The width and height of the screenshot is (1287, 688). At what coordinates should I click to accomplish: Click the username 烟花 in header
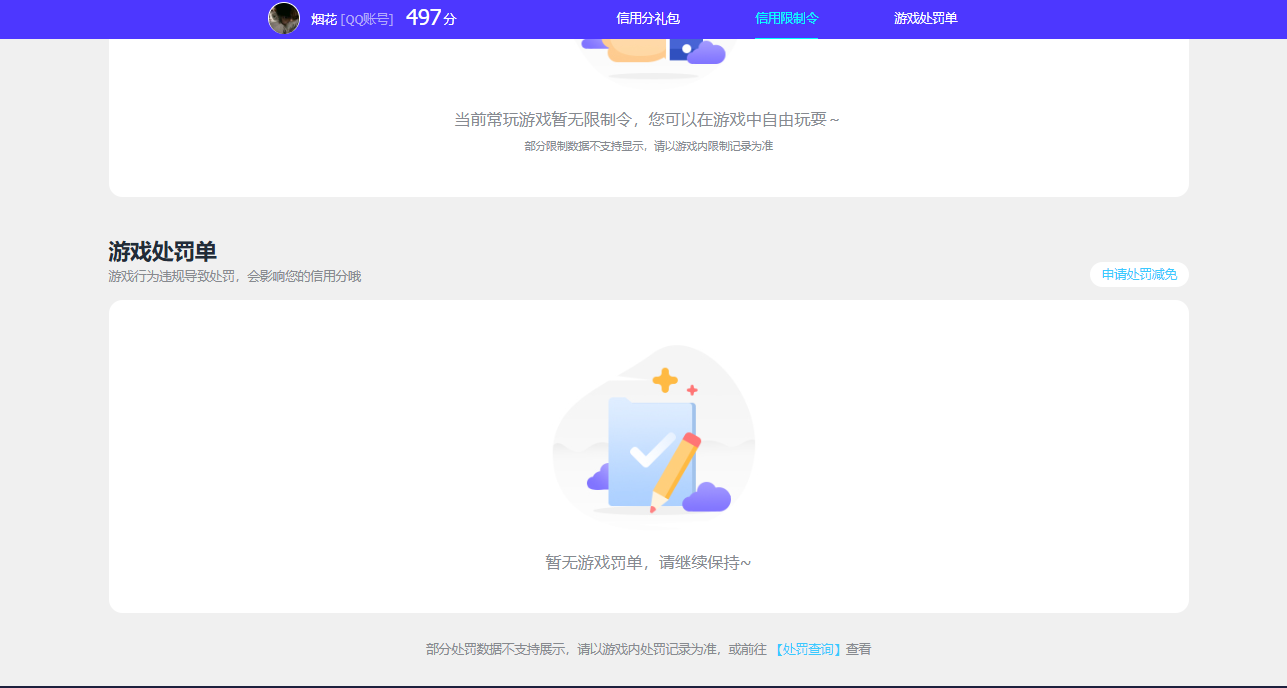tap(324, 19)
